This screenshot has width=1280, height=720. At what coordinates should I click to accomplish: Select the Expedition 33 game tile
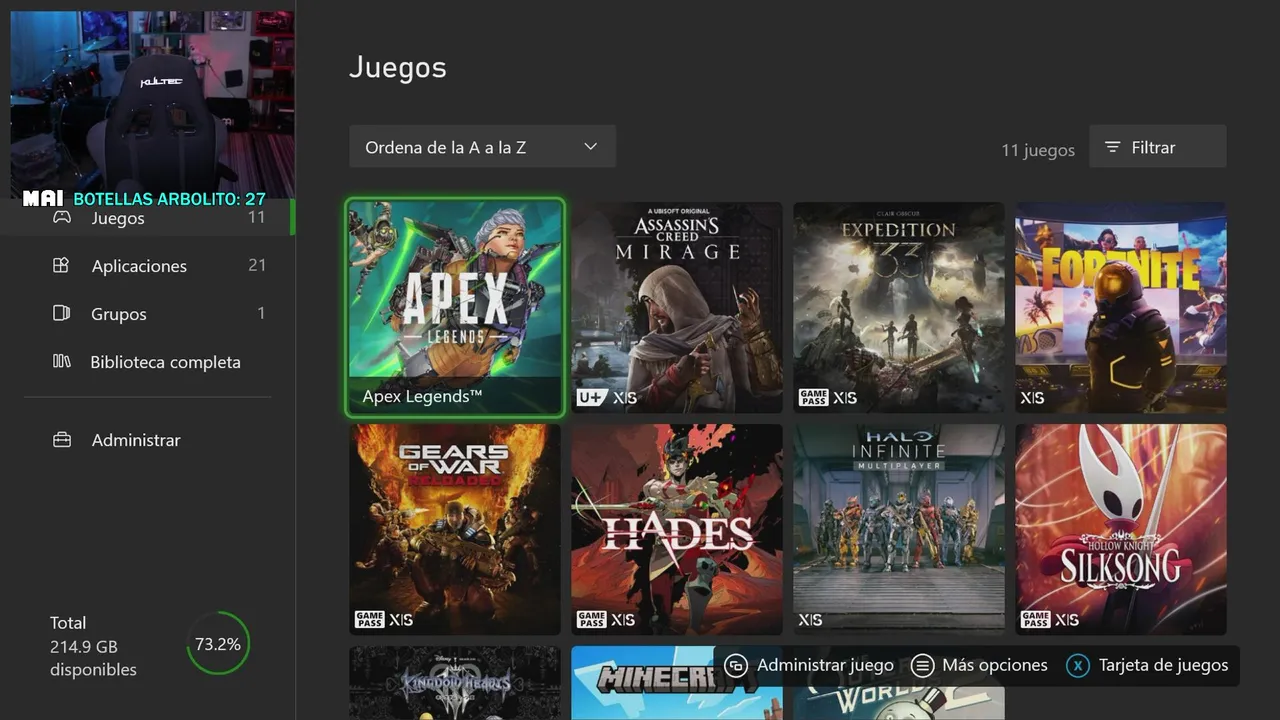coord(899,307)
